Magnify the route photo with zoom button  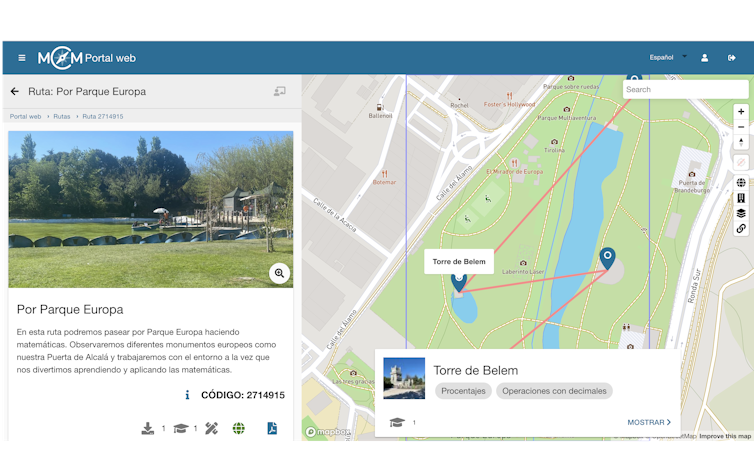pyautogui.click(x=279, y=273)
